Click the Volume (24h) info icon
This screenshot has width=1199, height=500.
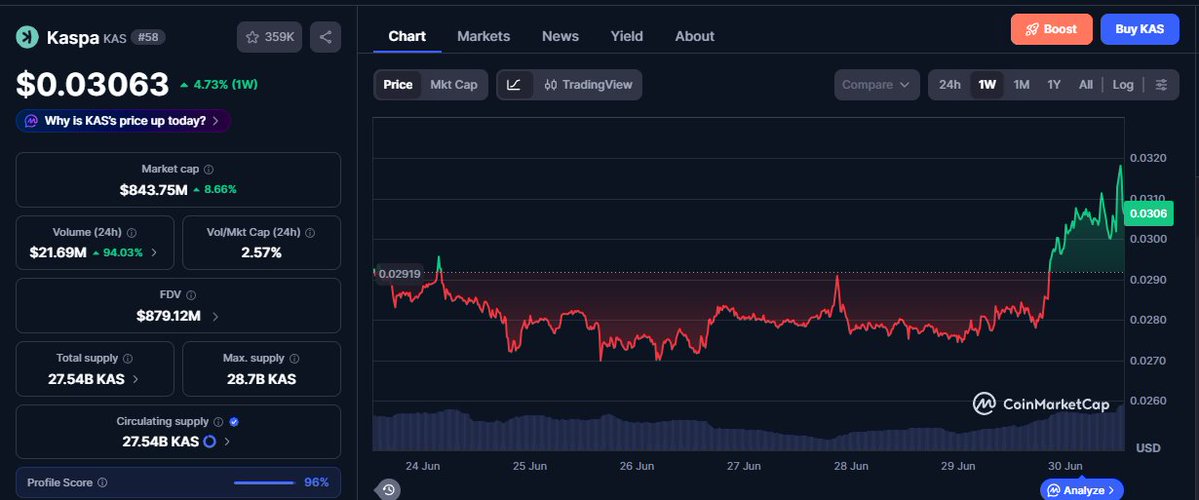tap(132, 232)
